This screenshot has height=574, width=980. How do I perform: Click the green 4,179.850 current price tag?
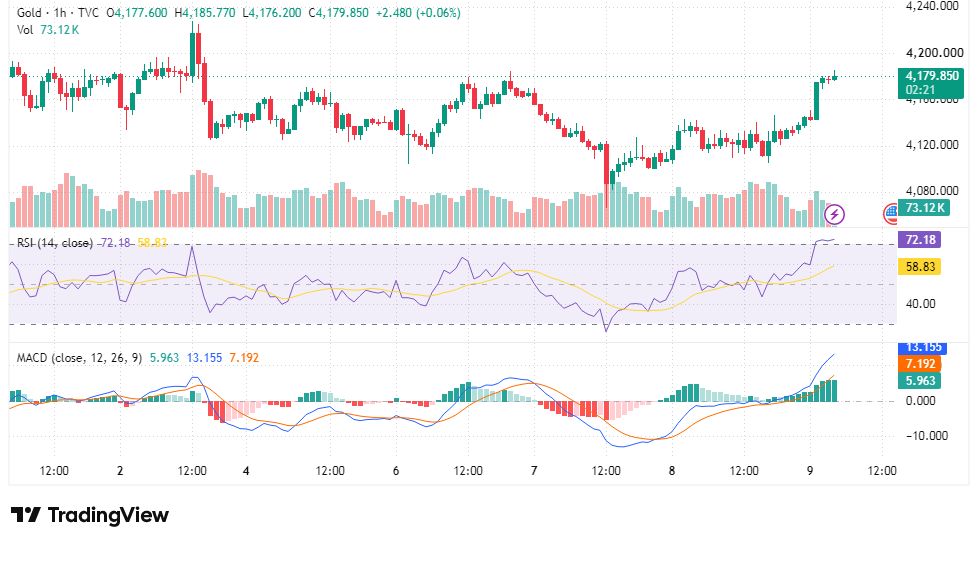931,83
